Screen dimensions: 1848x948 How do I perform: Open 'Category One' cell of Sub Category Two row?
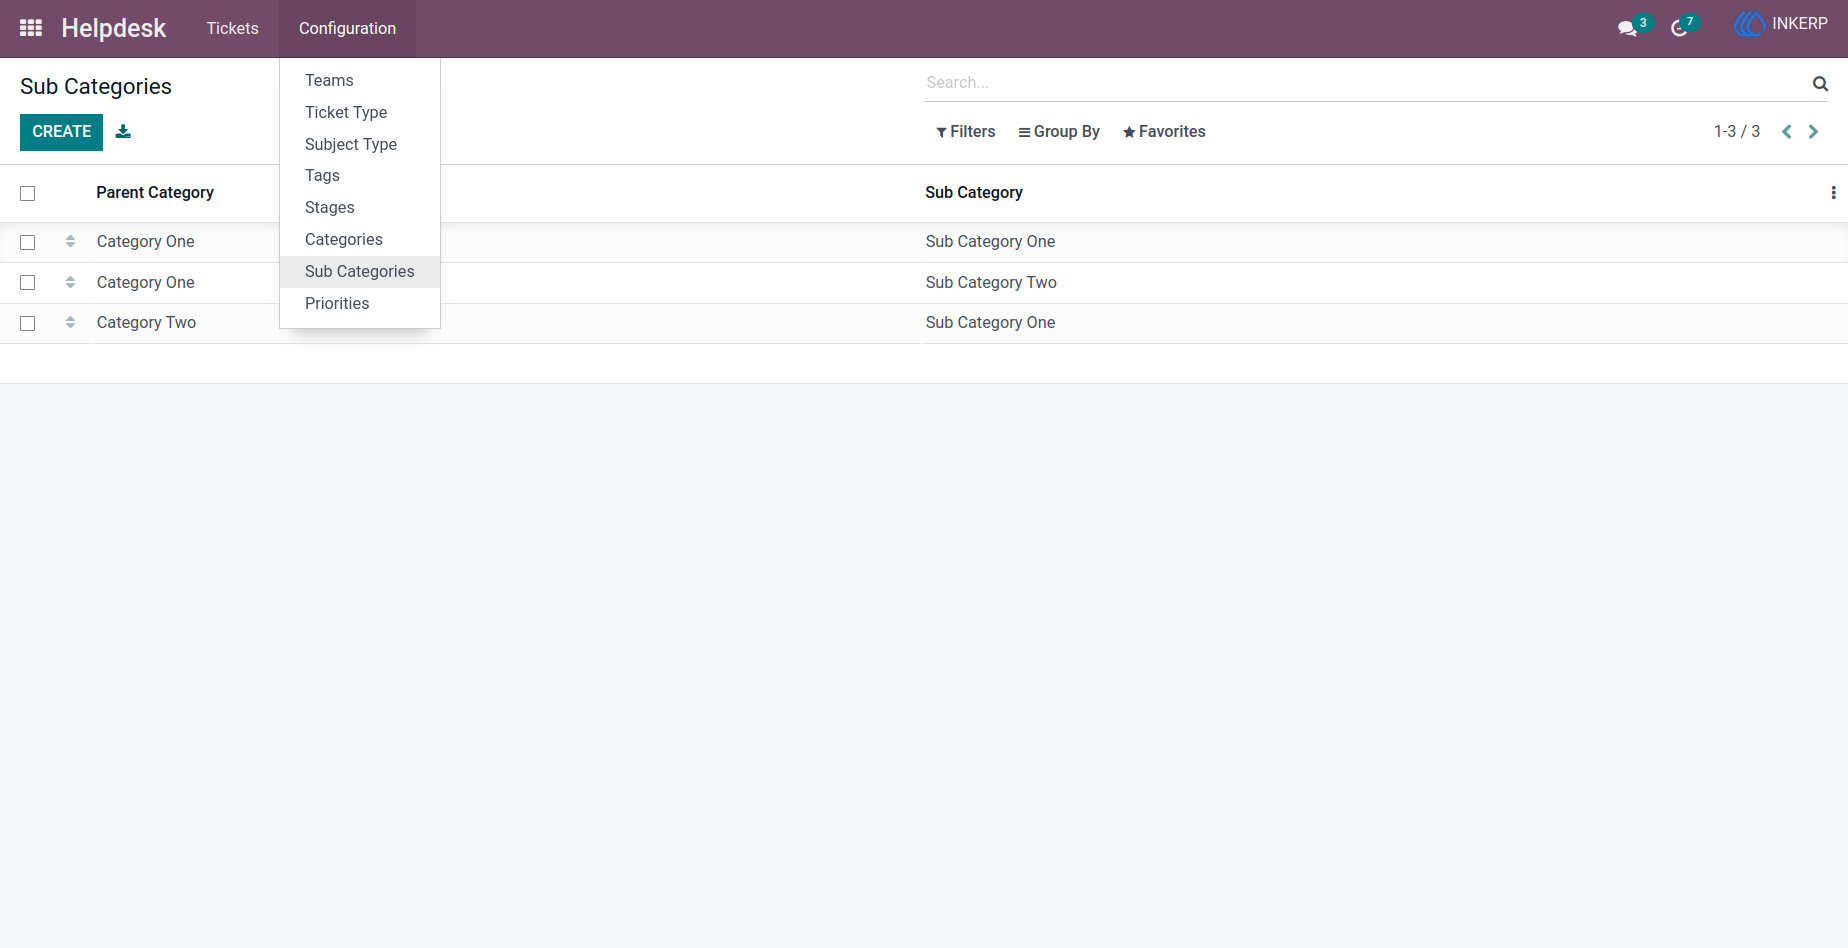click(x=146, y=283)
